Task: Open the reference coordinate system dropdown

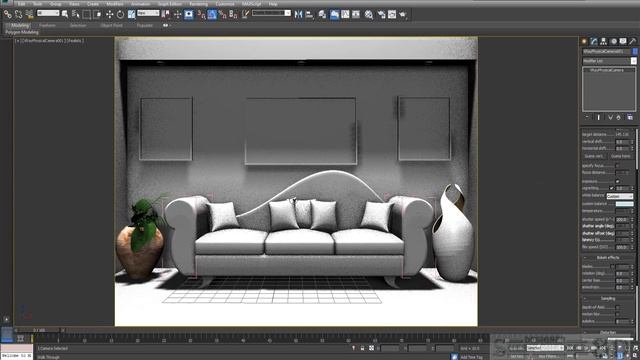Action: point(148,13)
